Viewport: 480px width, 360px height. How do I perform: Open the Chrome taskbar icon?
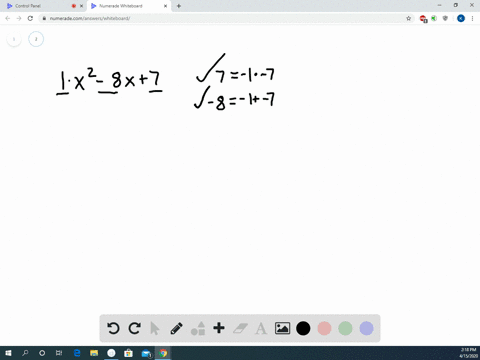[x=163, y=353]
